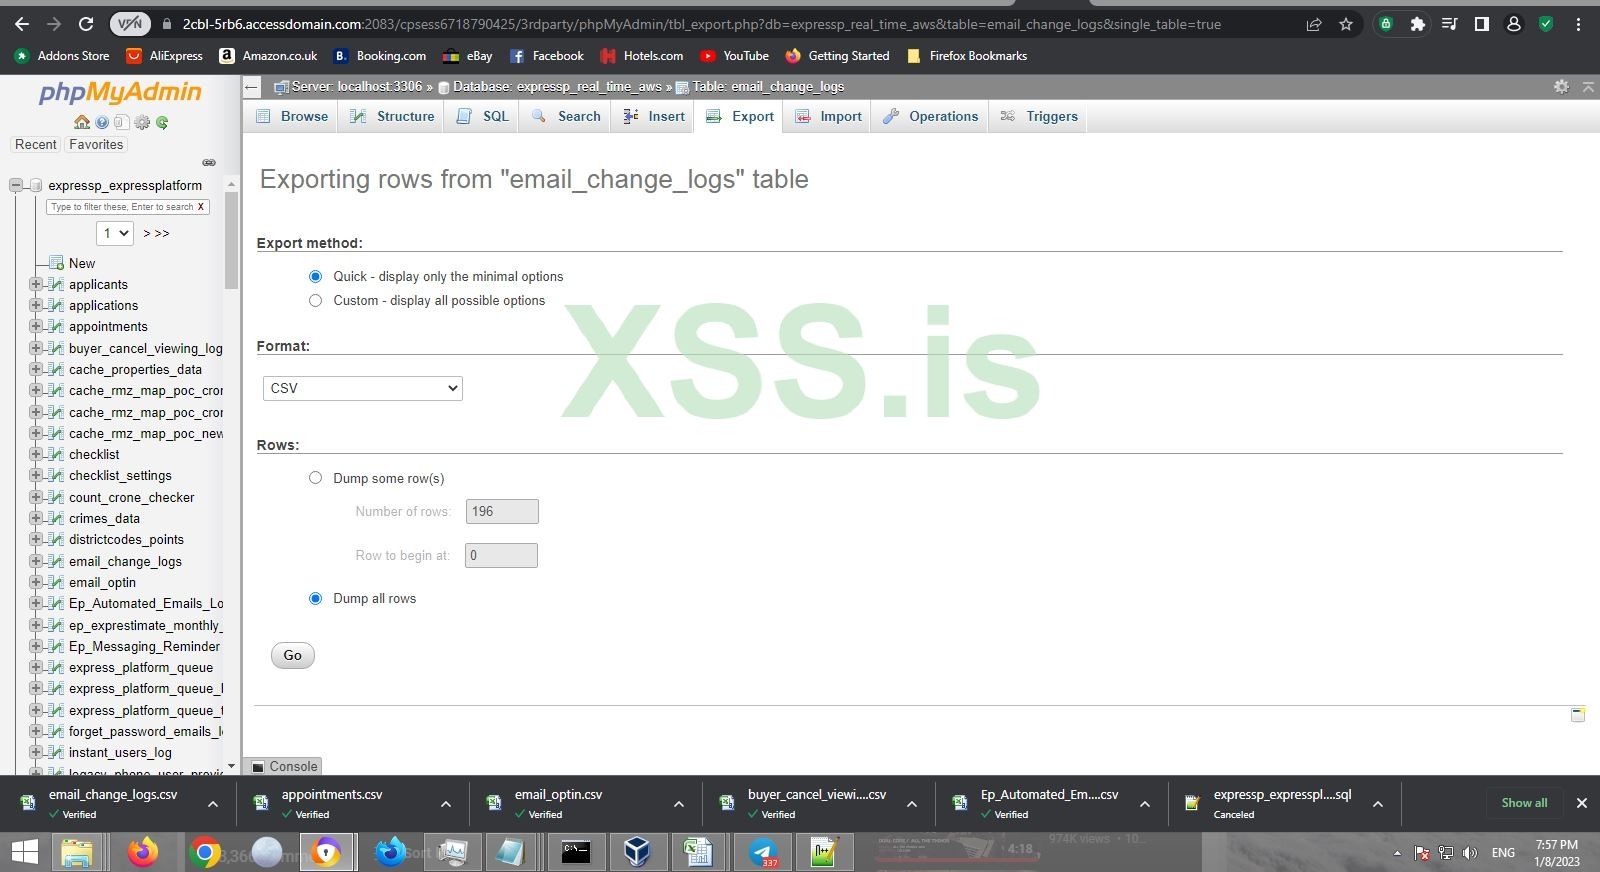Open the districtcodes_points table link
Image resolution: width=1600 pixels, height=872 pixels.
pyautogui.click(x=126, y=539)
